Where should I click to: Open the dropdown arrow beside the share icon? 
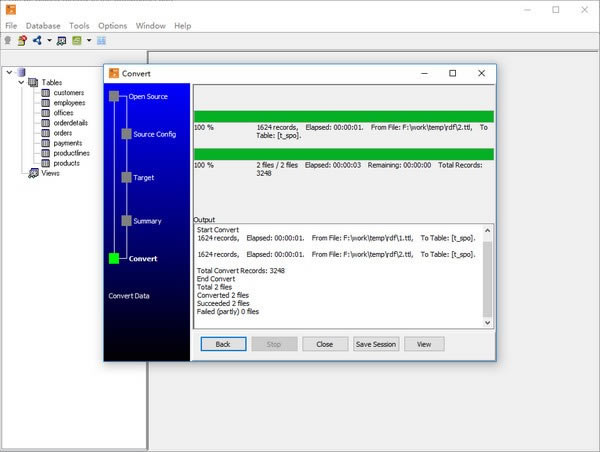pos(49,41)
